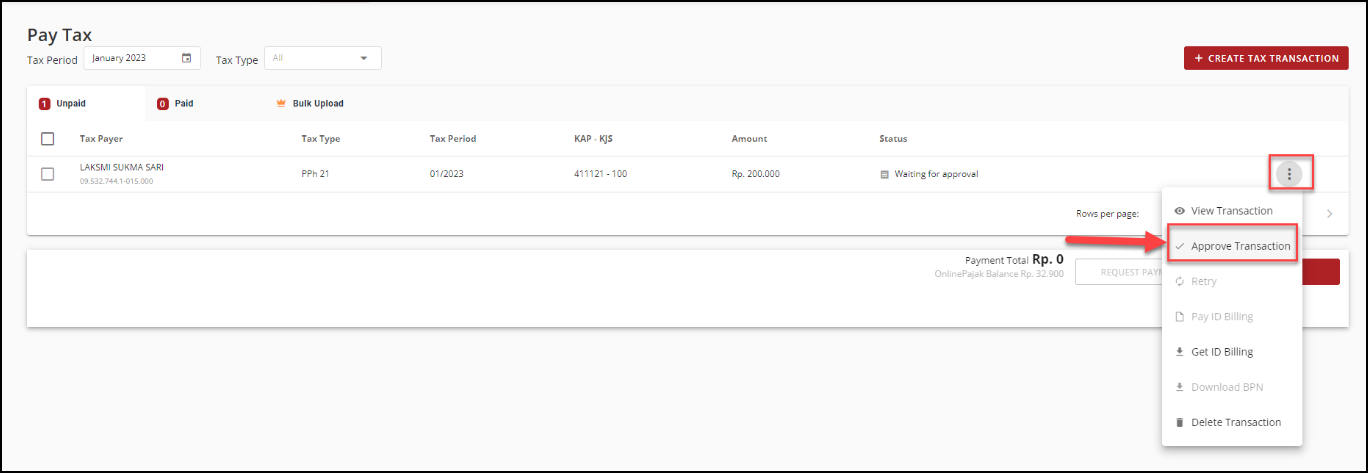Viewport: 1368px width, 473px height.
Task: Check the LAKSMI SUKMA SARI row checkbox
Action: point(47,174)
